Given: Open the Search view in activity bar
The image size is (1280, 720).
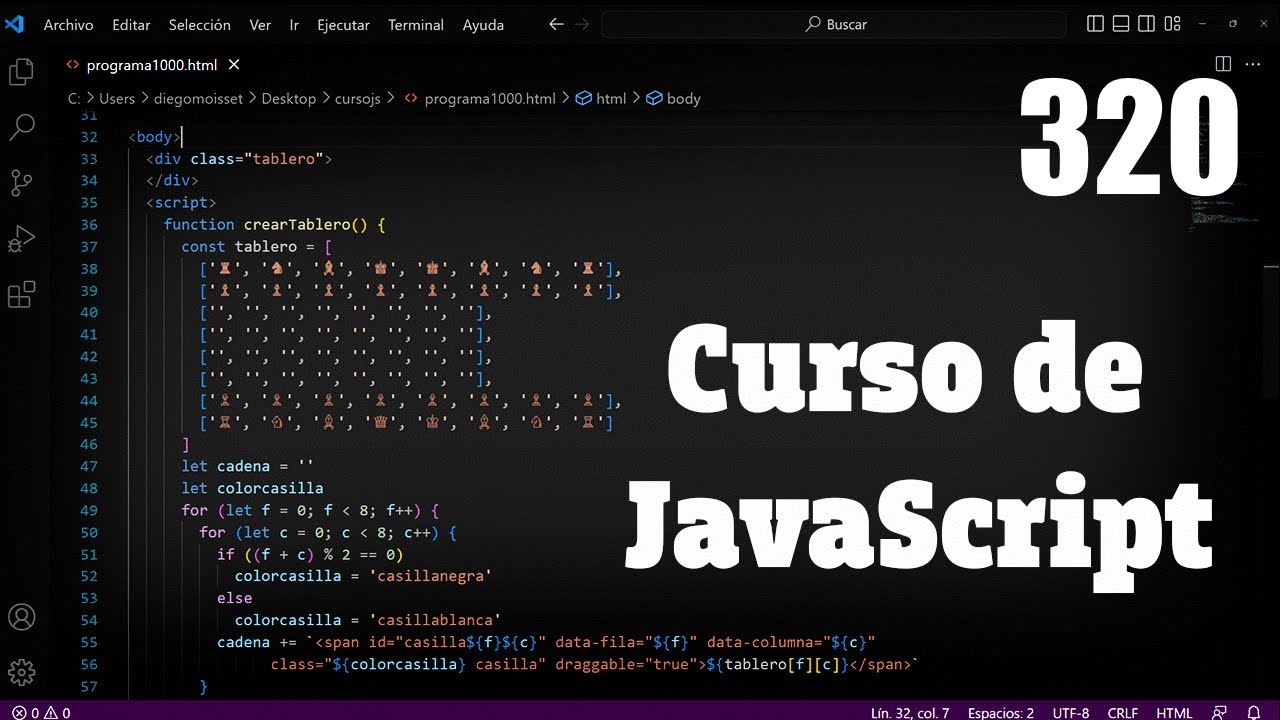Looking at the screenshot, I should point(21,127).
